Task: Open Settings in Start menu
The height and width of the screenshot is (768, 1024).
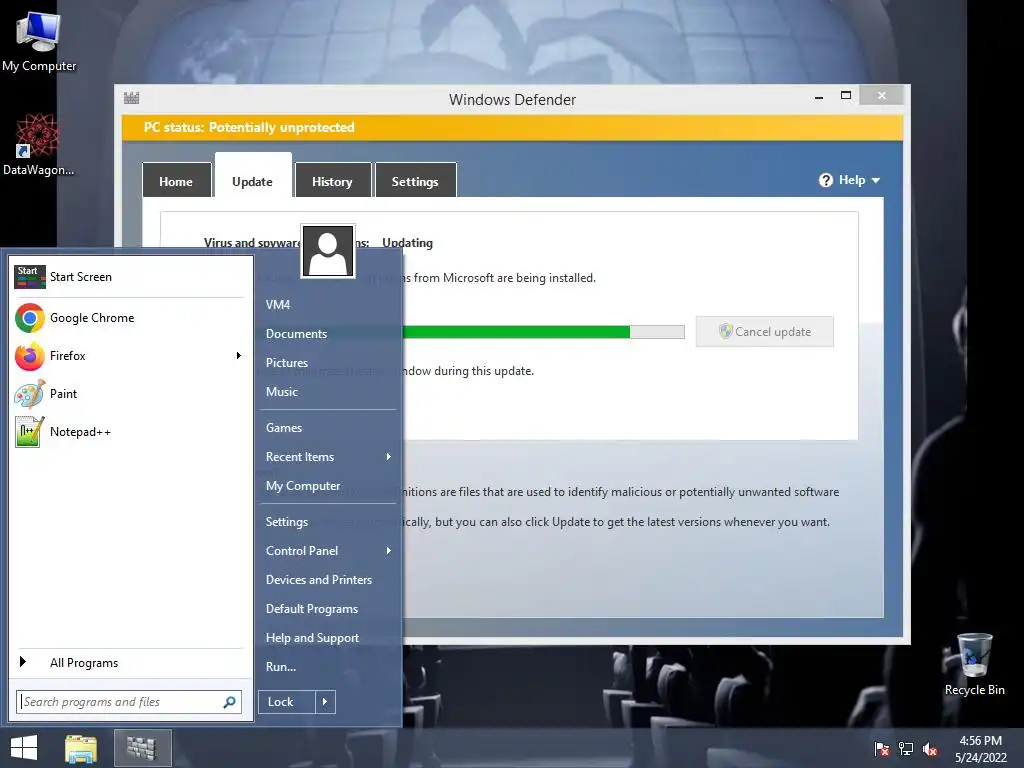Action: (328, 522)
